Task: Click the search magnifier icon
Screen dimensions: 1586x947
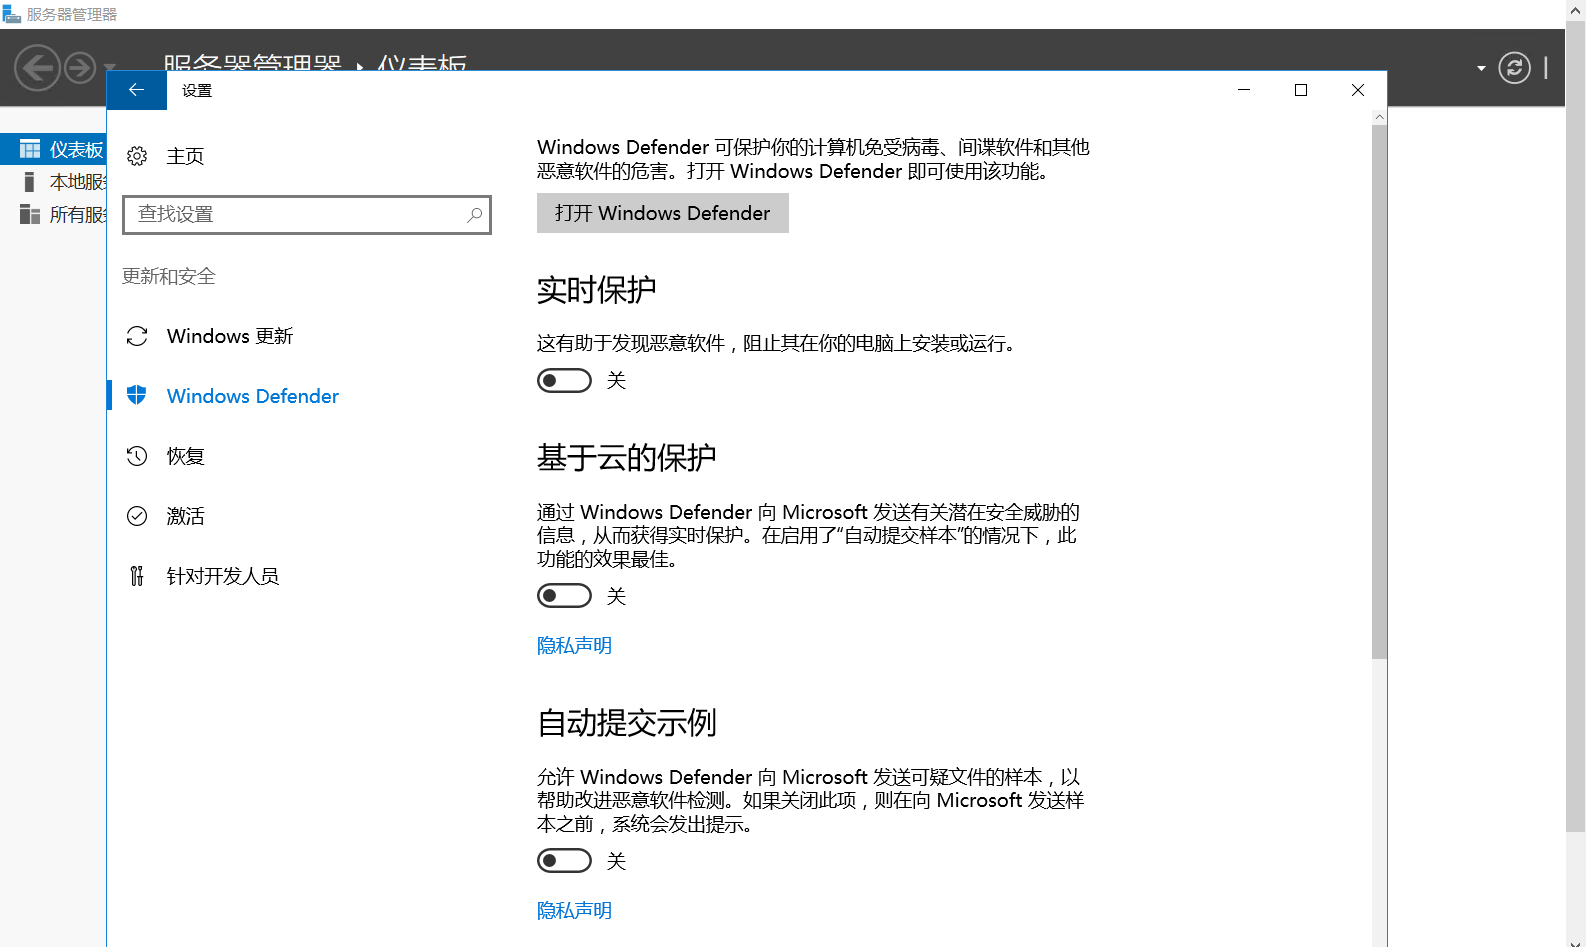Action: pyautogui.click(x=475, y=214)
